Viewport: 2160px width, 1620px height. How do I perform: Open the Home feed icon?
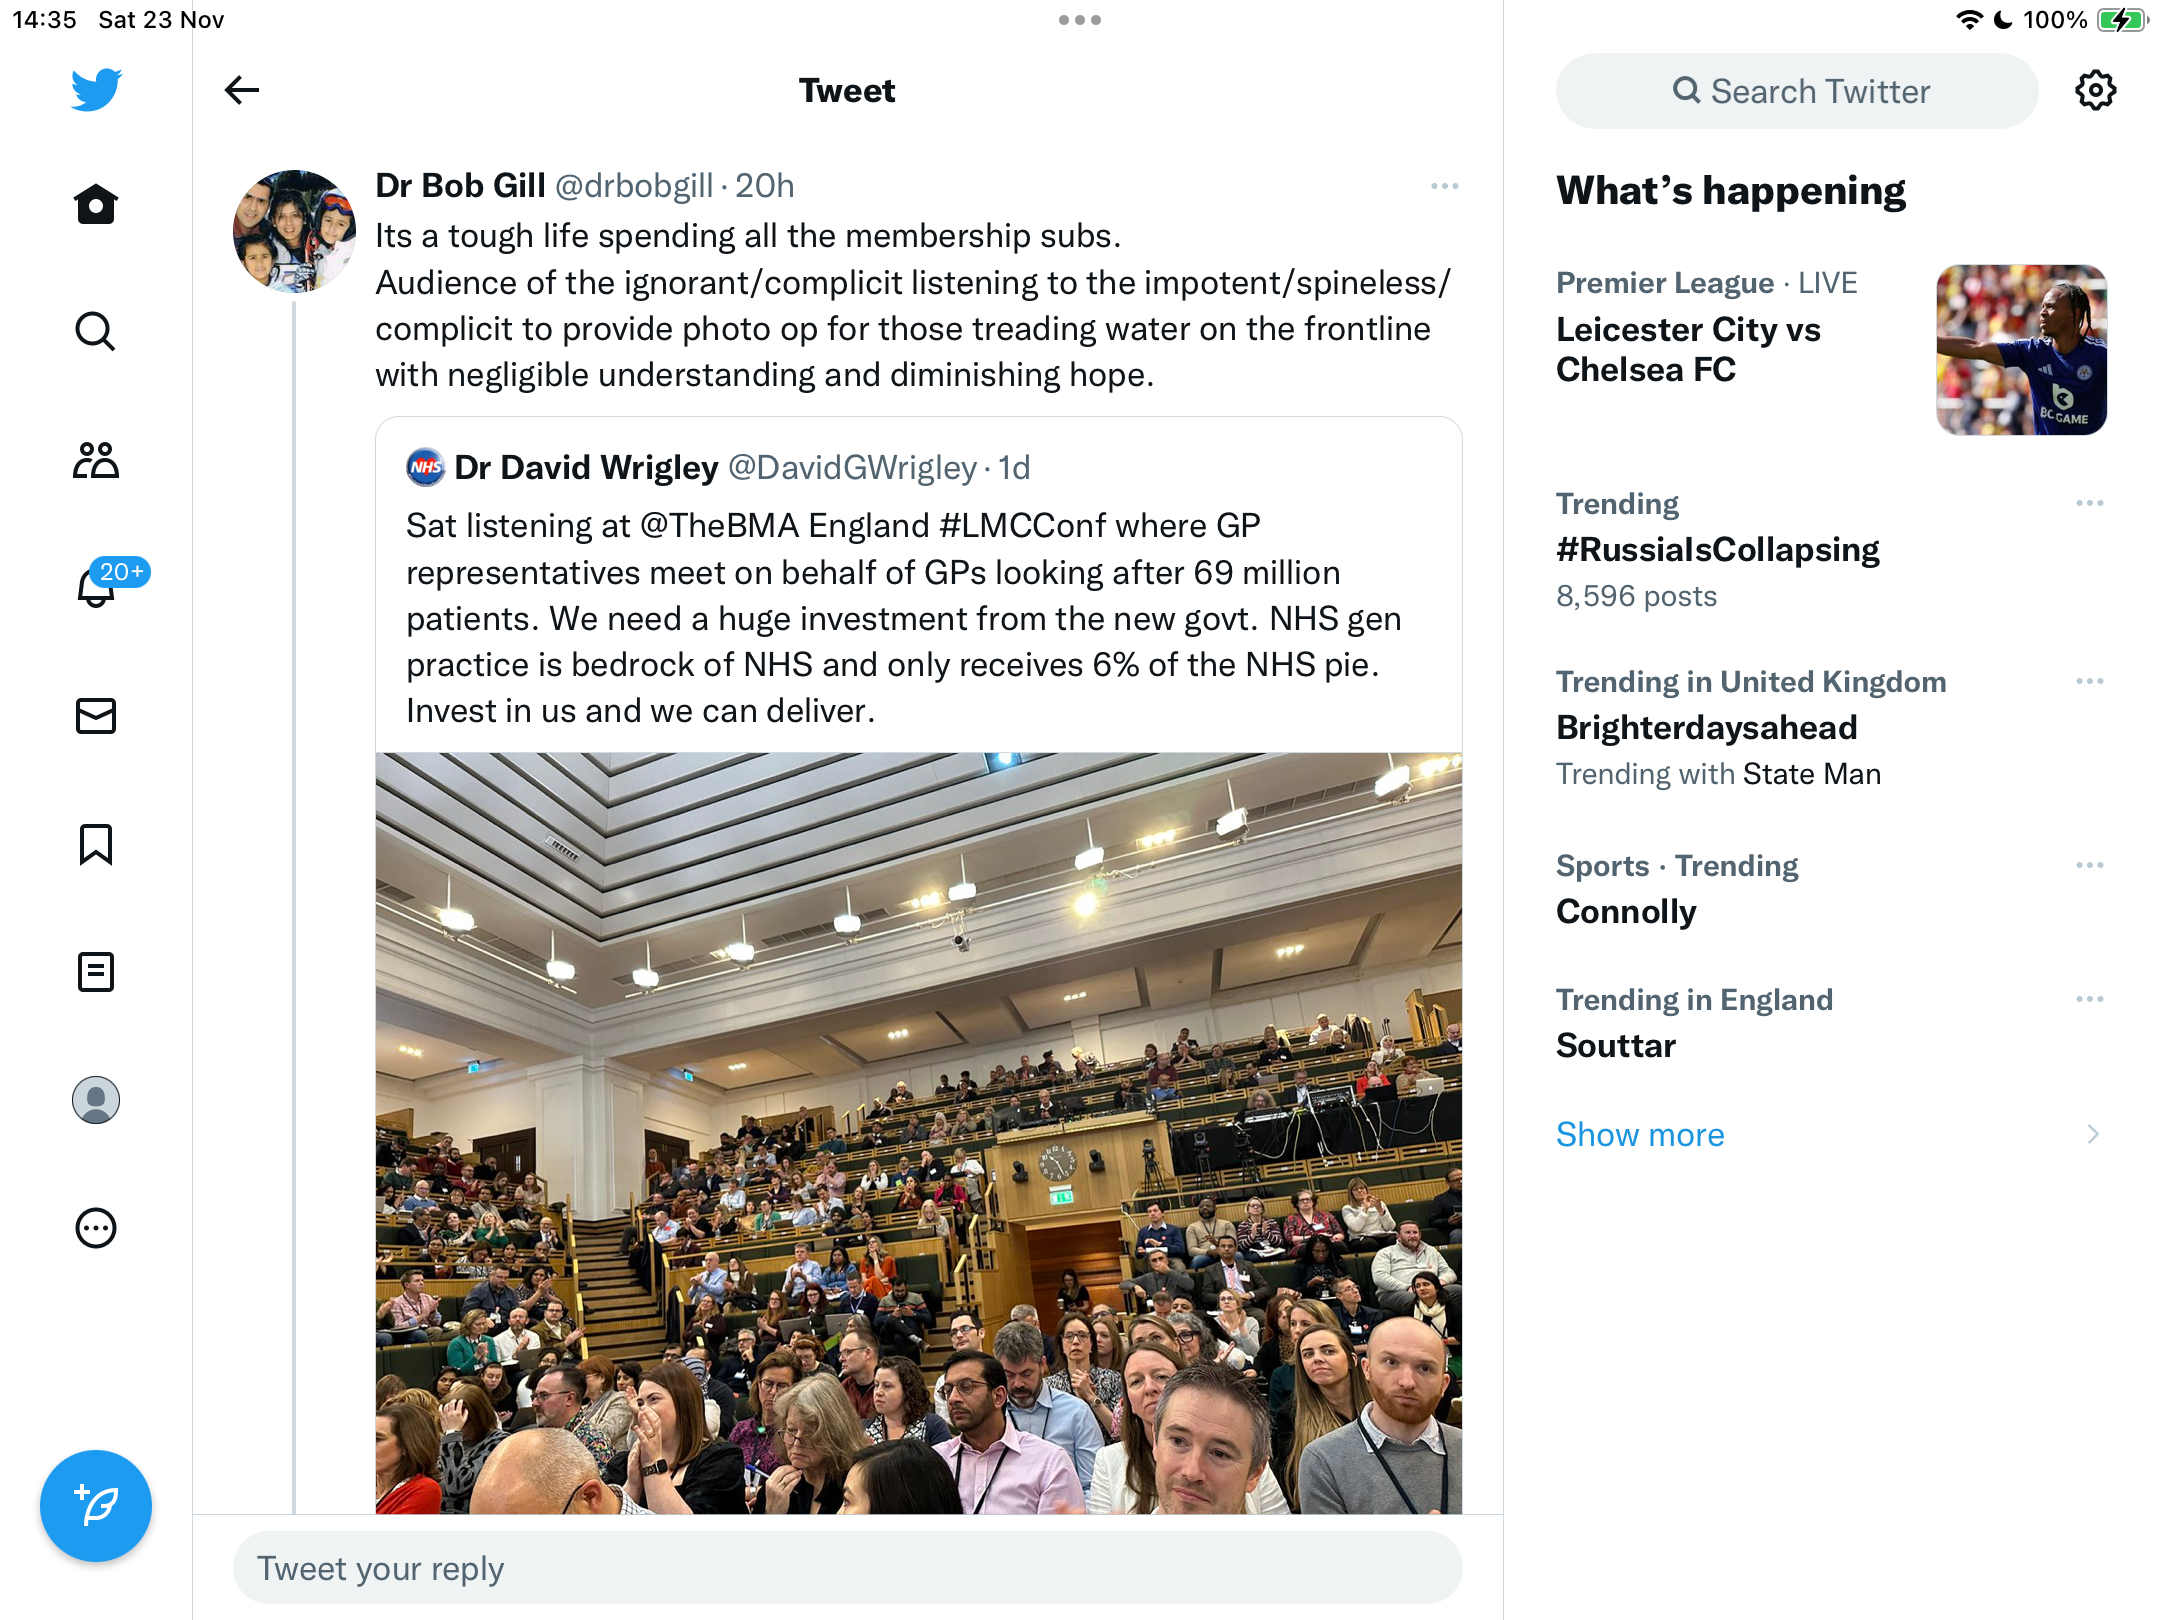click(x=96, y=204)
